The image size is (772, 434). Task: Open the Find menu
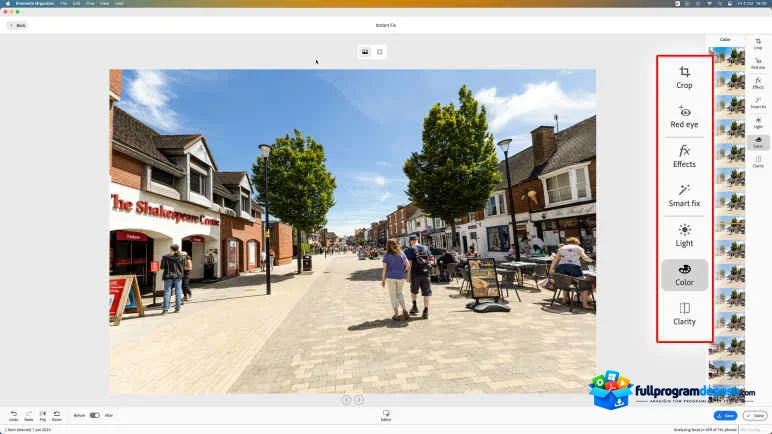coord(90,3)
